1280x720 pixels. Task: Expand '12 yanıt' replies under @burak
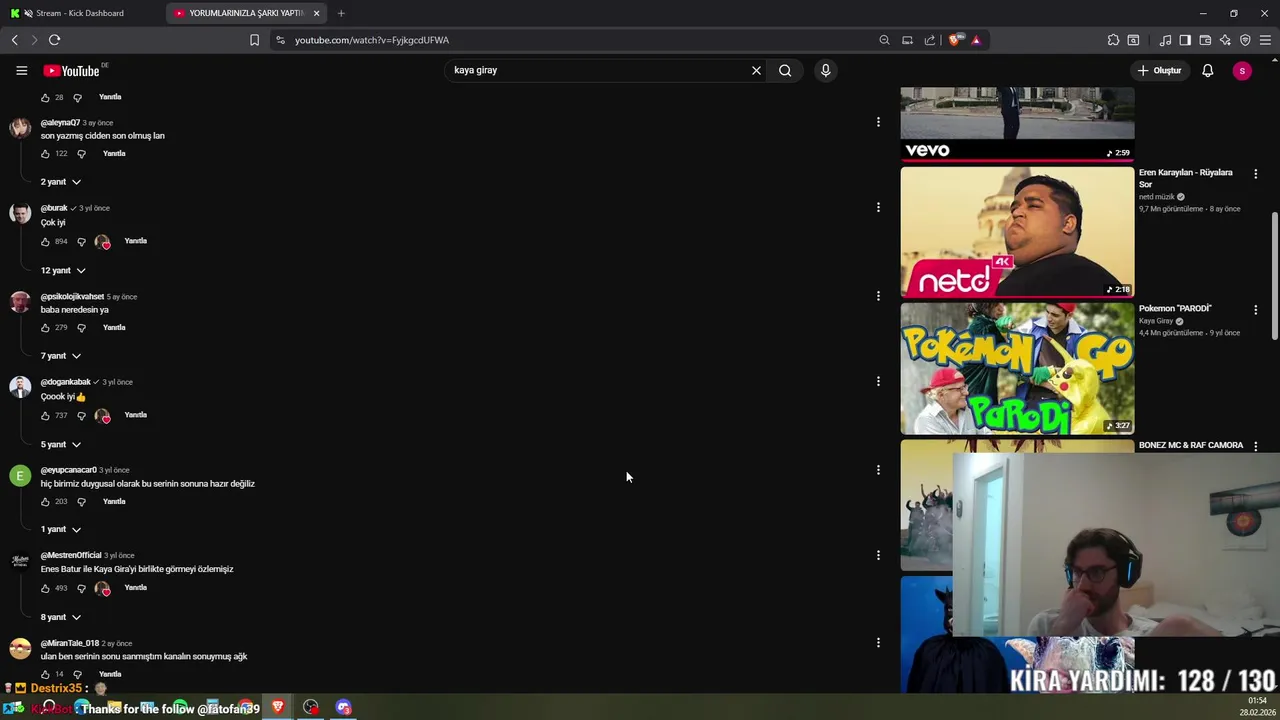point(63,270)
